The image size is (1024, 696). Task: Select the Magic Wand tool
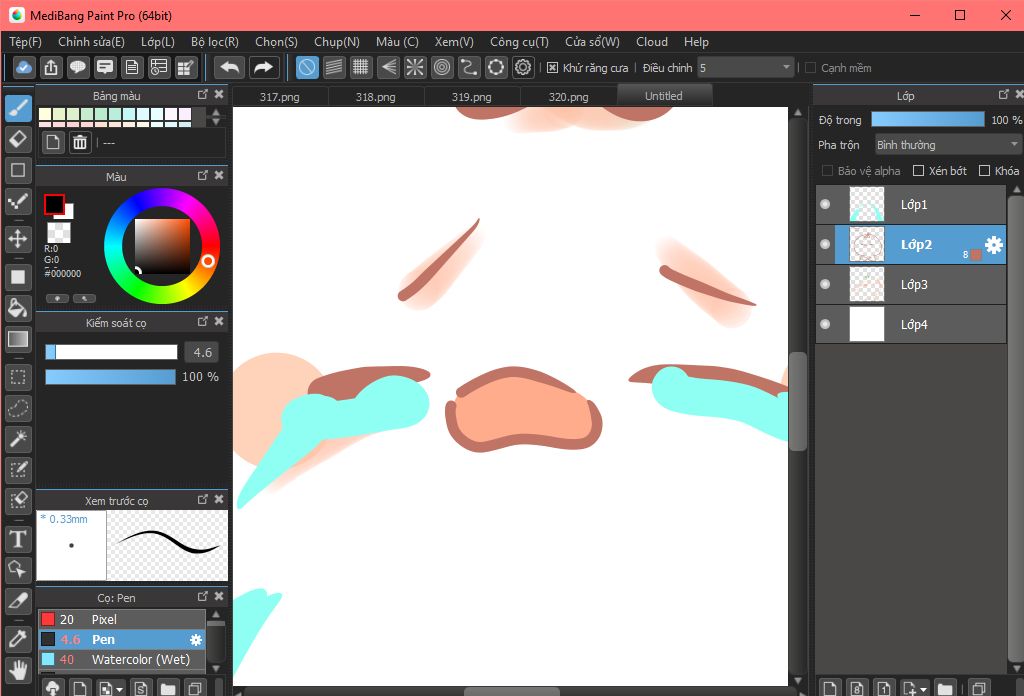click(18, 439)
